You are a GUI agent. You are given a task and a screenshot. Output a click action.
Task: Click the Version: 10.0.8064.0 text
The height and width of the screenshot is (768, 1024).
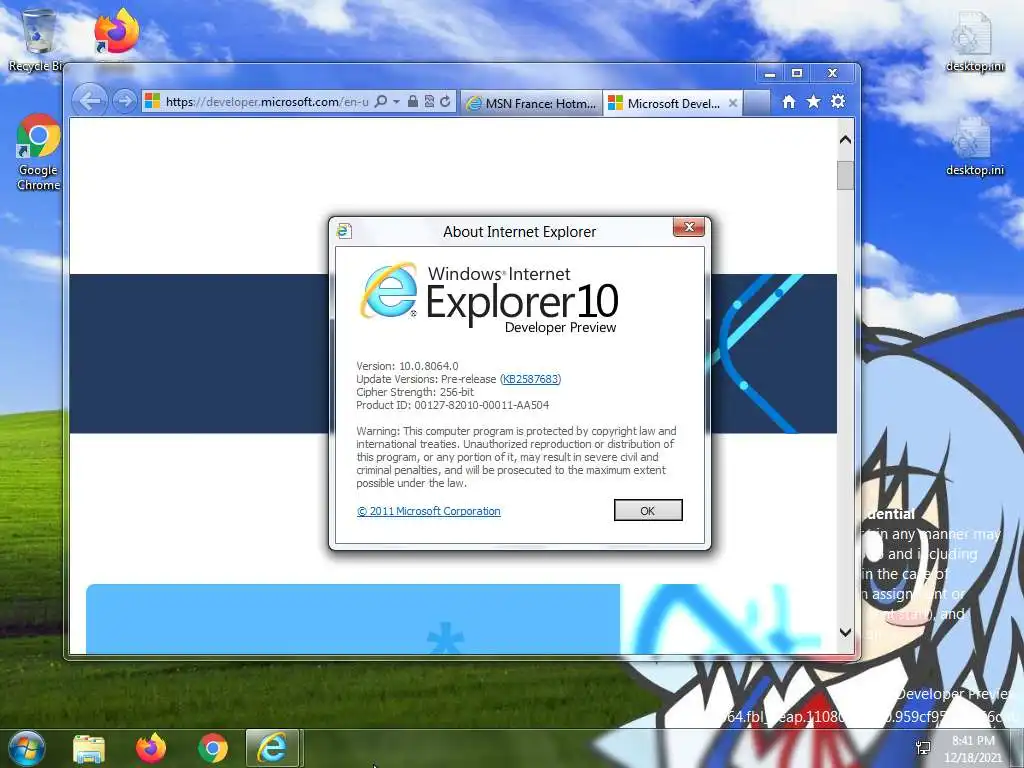tap(407, 366)
